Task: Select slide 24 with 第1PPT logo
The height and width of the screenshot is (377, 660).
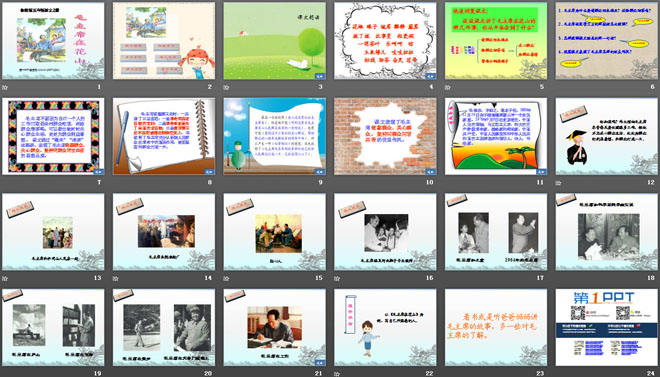Action: click(607, 327)
